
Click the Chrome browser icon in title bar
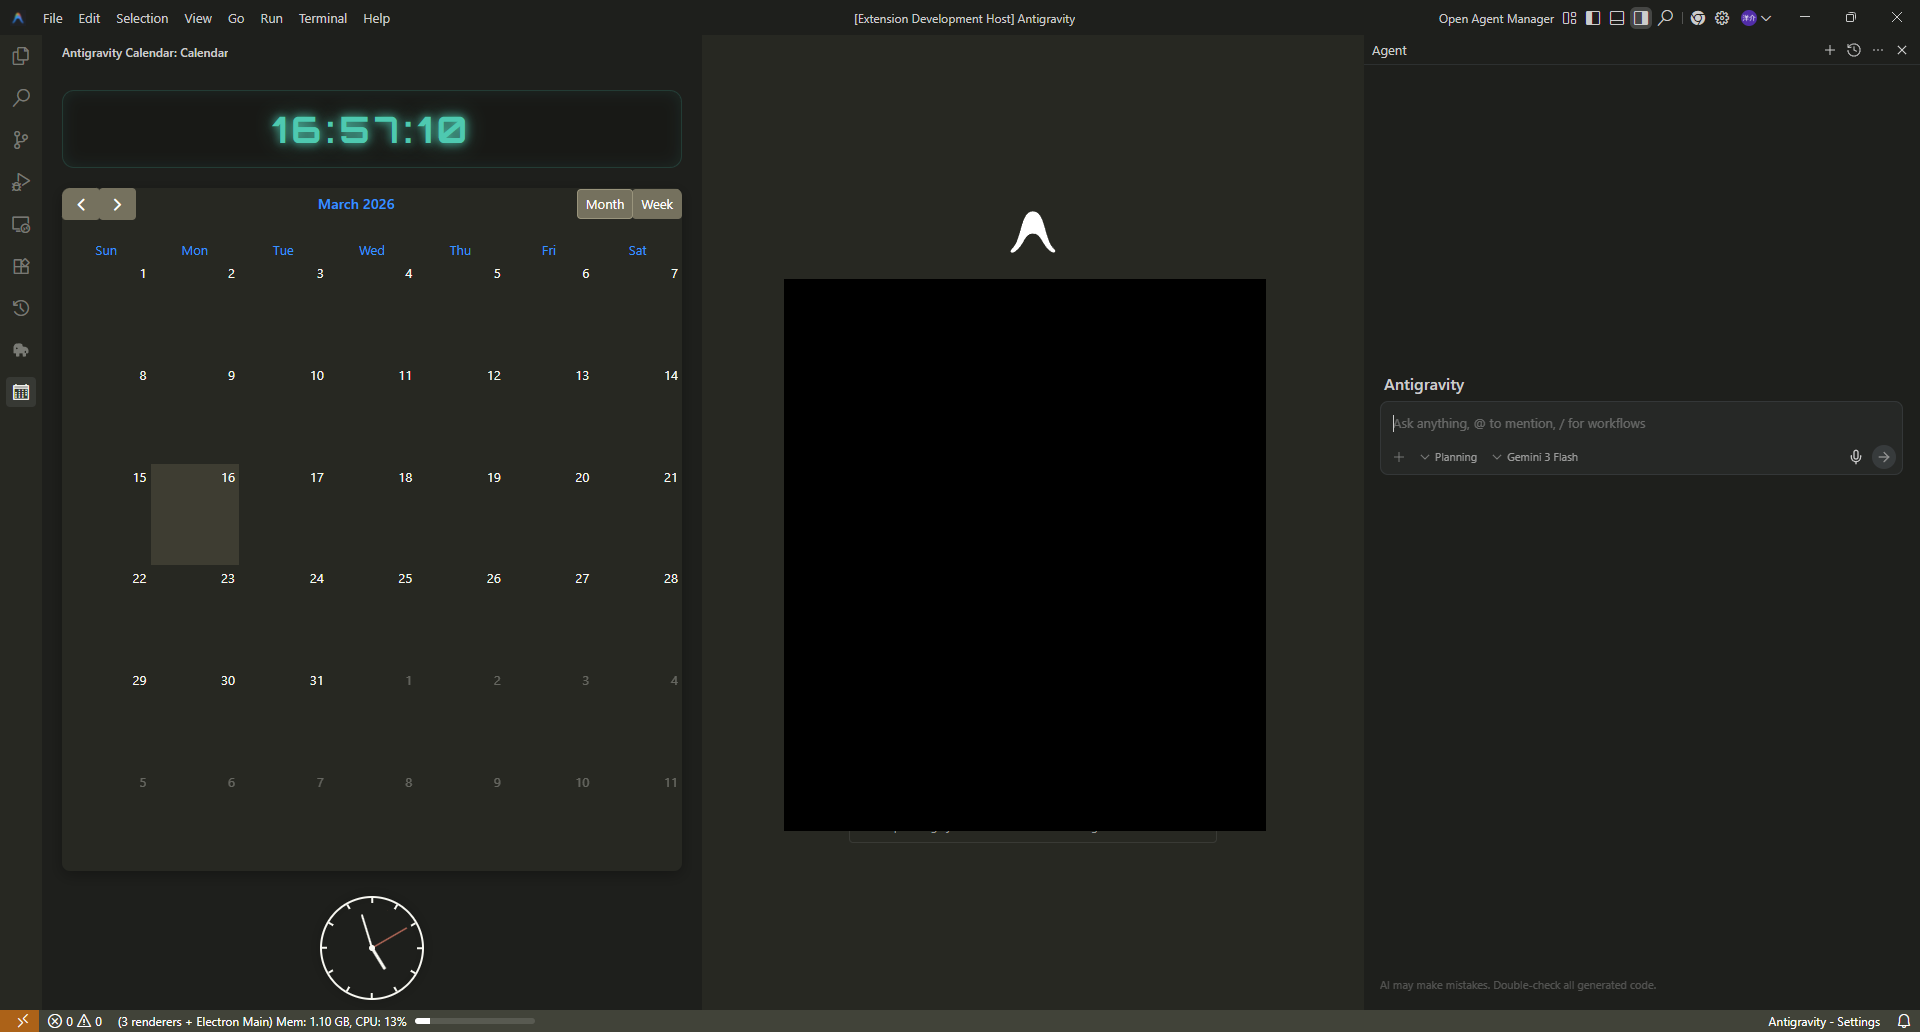click(1697, 18)
